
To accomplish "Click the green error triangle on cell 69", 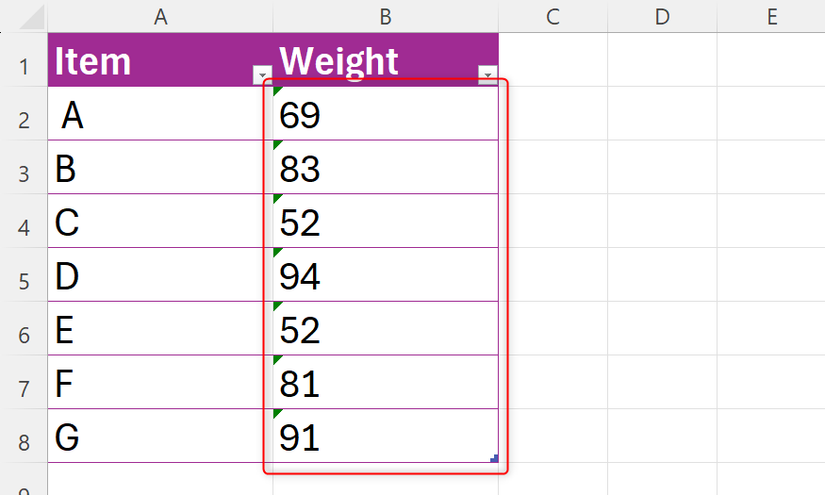I will click(x=277, y=92).
